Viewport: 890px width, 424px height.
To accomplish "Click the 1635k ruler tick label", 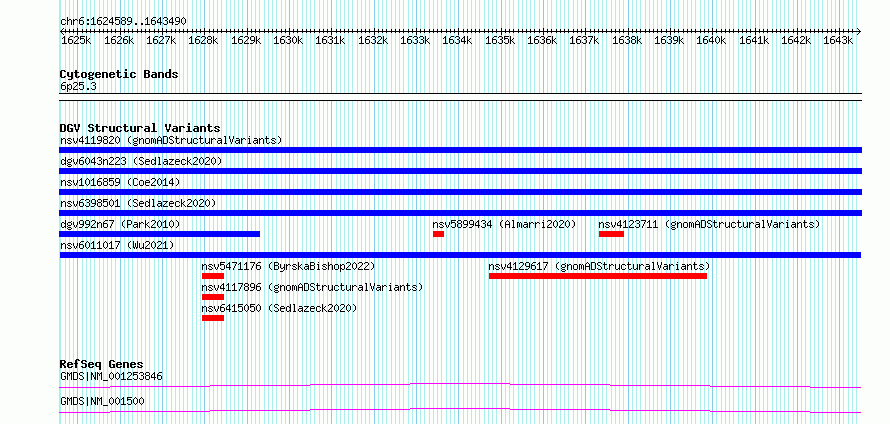I will (499, 41).
